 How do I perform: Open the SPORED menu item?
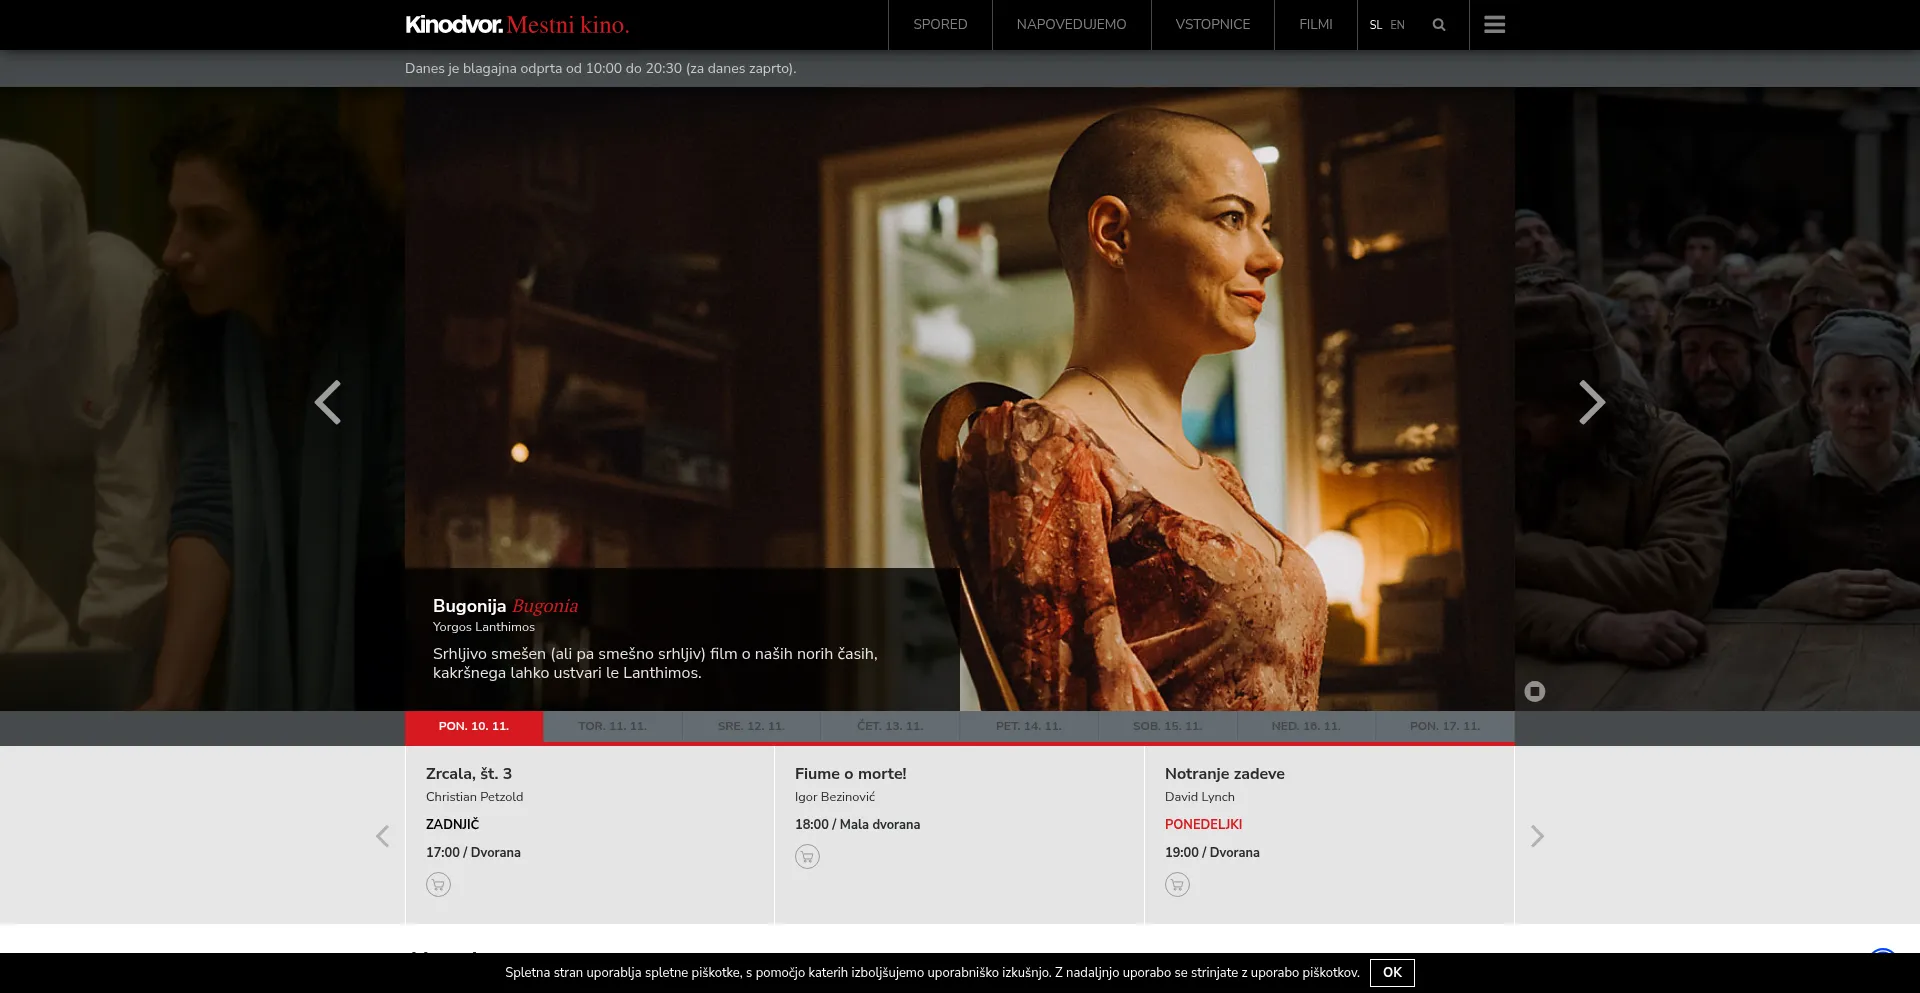(x=939, y=25)
